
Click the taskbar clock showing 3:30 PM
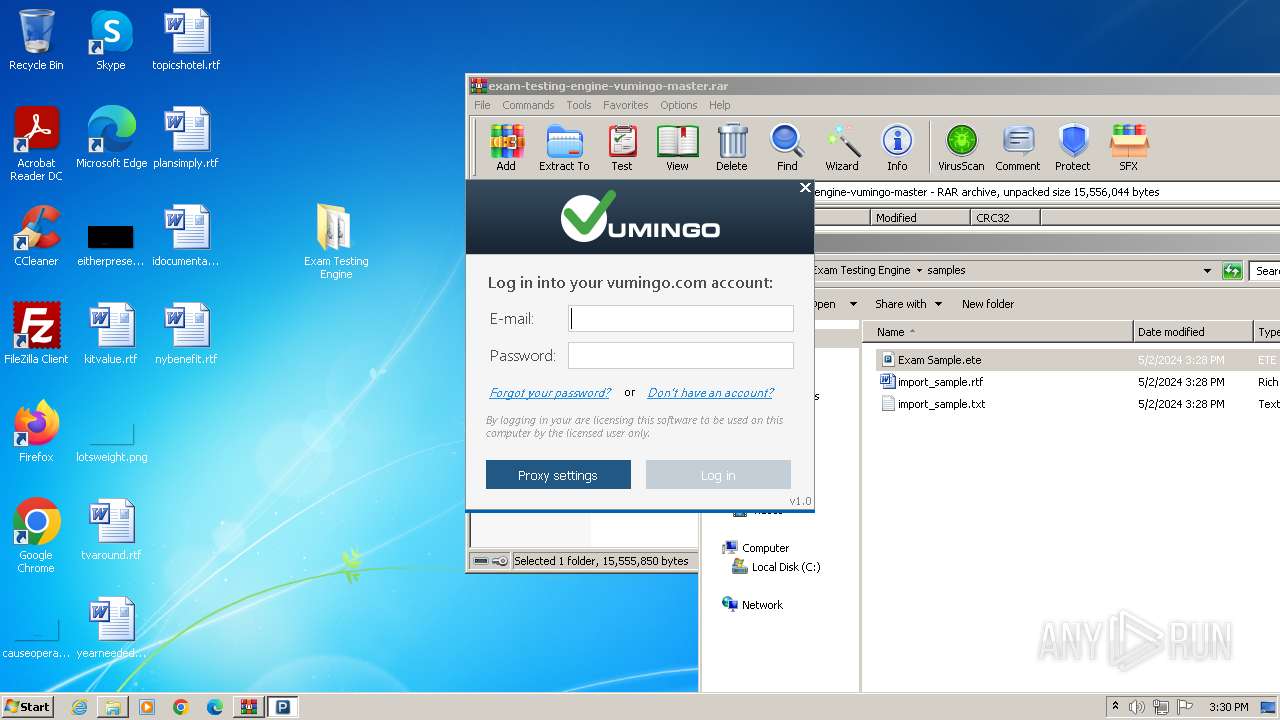tap(1228, 707)
